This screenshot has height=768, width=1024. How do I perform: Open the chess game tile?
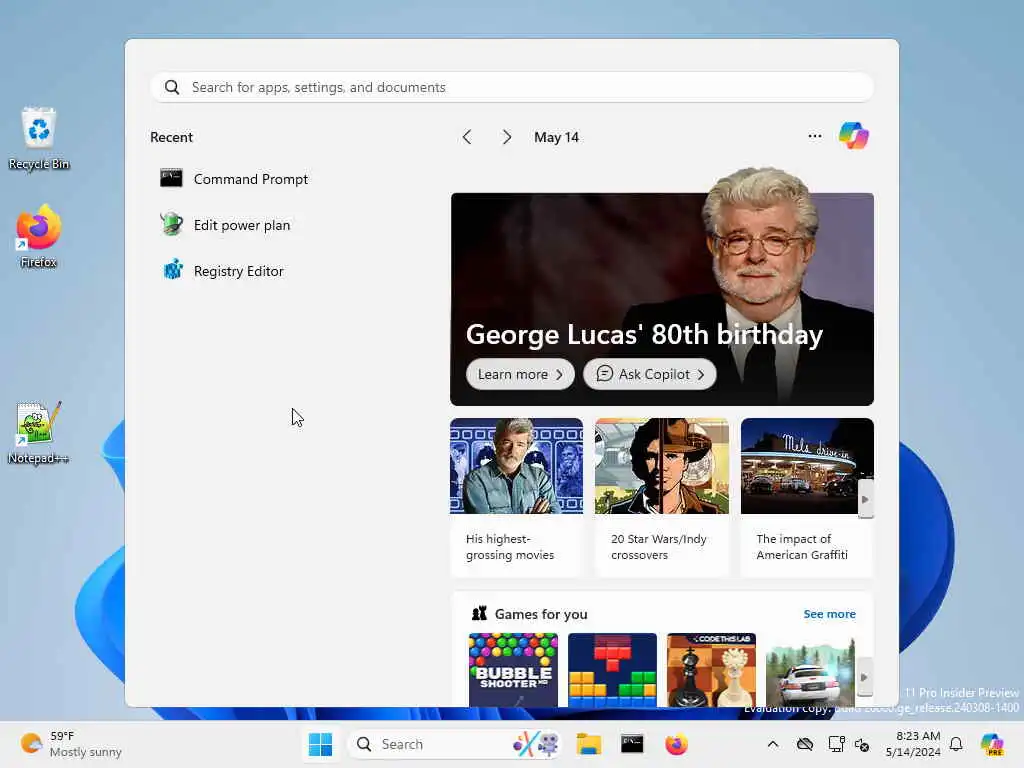pyautogui.click(x=711, y=670)
